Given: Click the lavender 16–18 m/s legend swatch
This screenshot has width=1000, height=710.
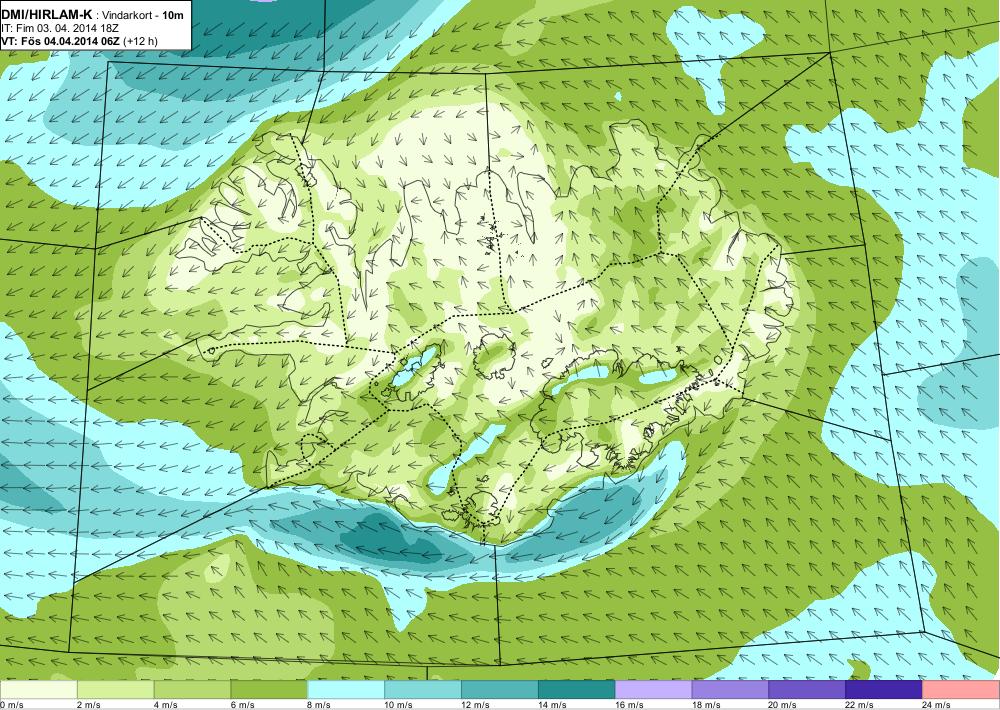Looking at the screenshot, I should click(x=653, y=690).
